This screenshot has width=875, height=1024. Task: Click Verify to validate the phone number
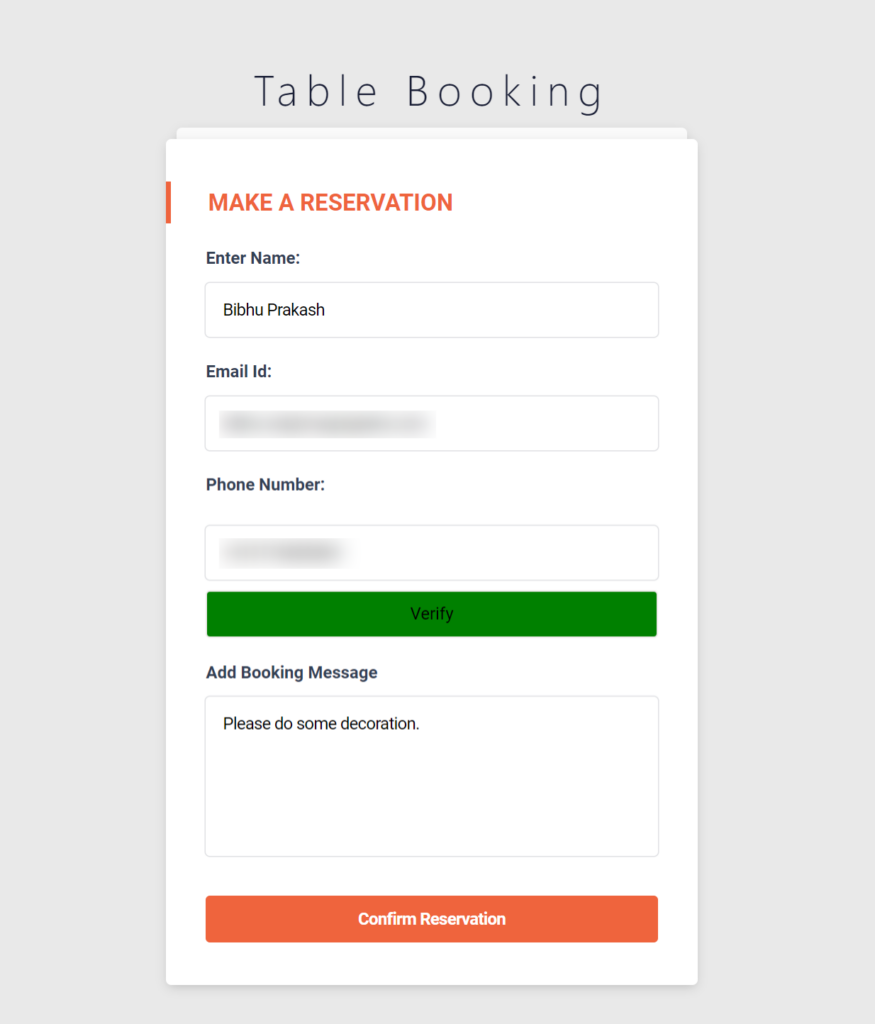coord(431,613)
